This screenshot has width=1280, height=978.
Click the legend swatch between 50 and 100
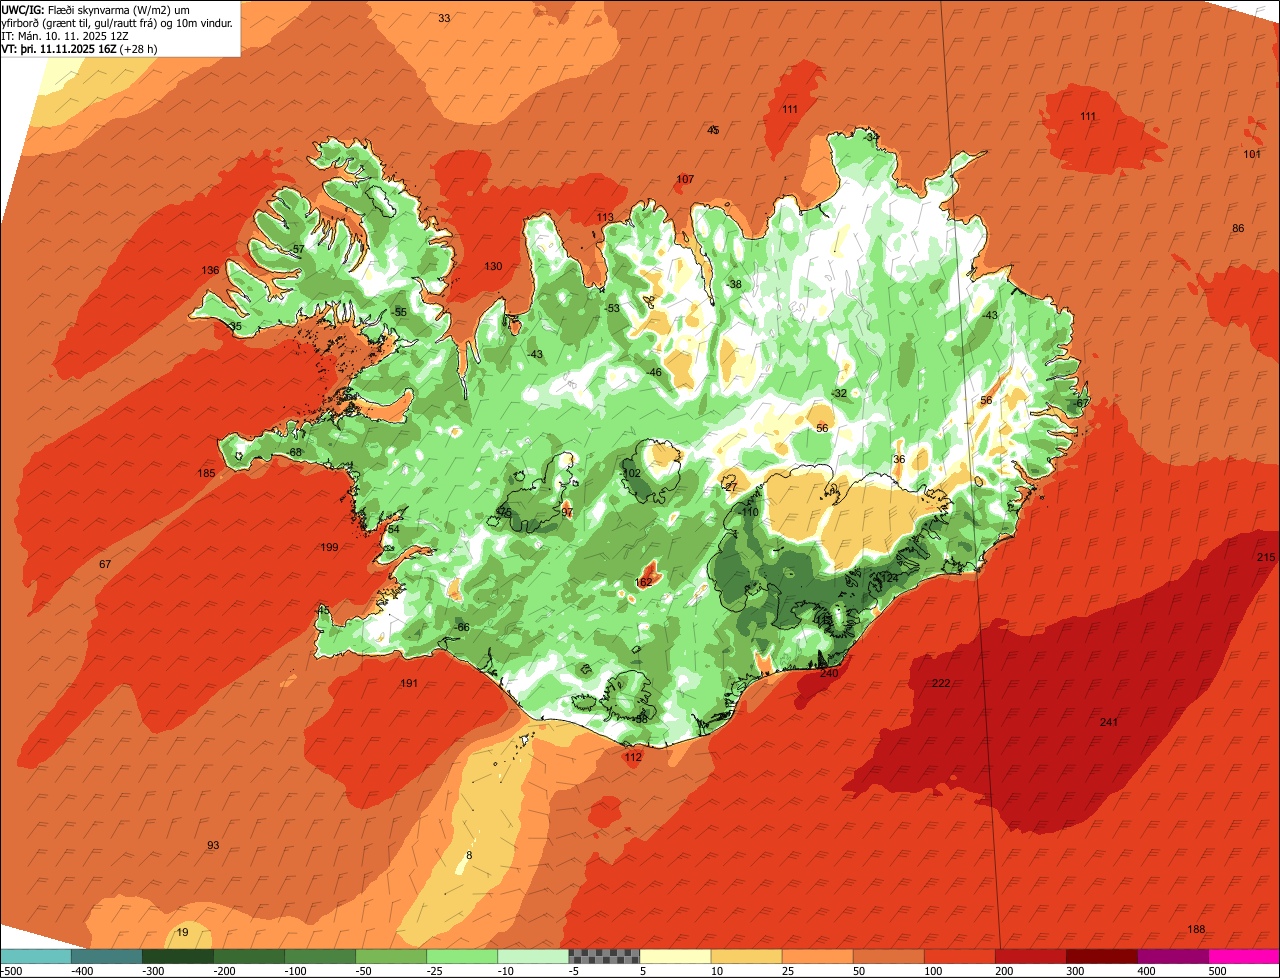pyautogui.click(x=887, y=956)
